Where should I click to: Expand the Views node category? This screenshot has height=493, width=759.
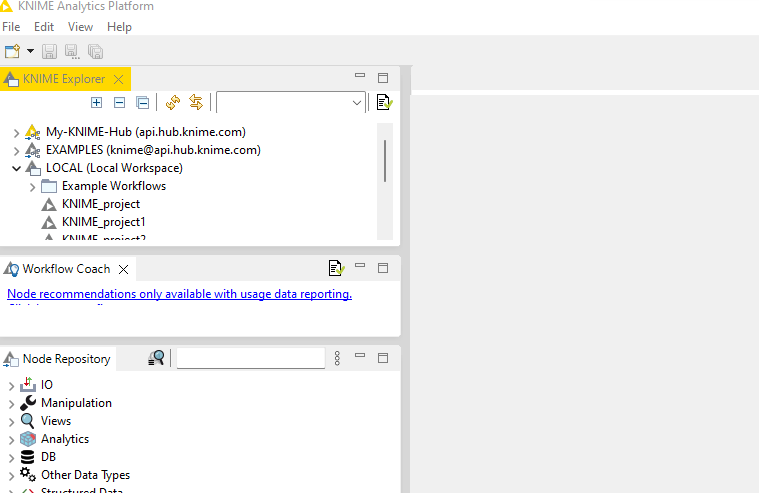(x=11, y=422)
